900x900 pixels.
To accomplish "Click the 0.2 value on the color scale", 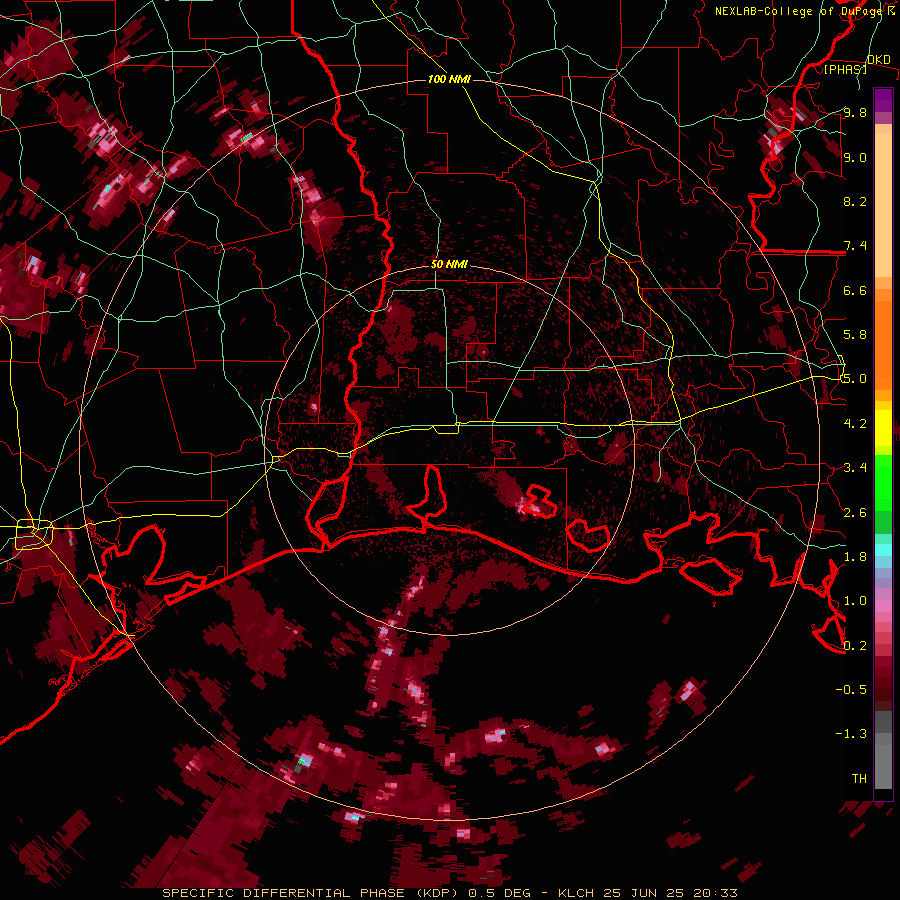I will (x=855, y=646).
